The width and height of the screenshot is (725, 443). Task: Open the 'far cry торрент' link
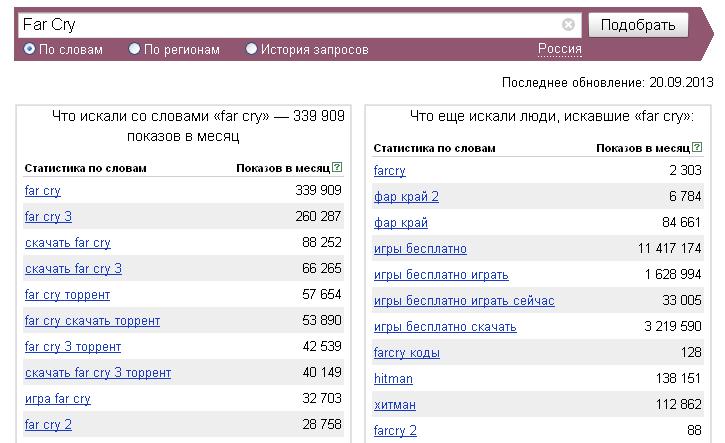click(67, 295)
